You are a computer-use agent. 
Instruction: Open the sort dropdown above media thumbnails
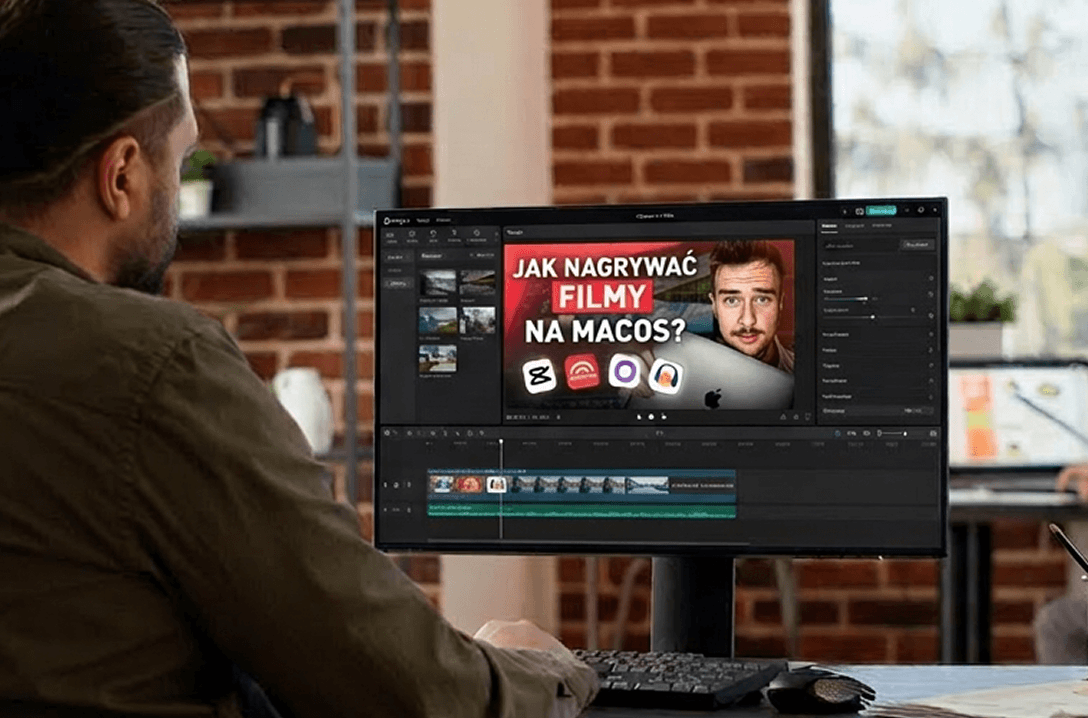tap(484, 256)
